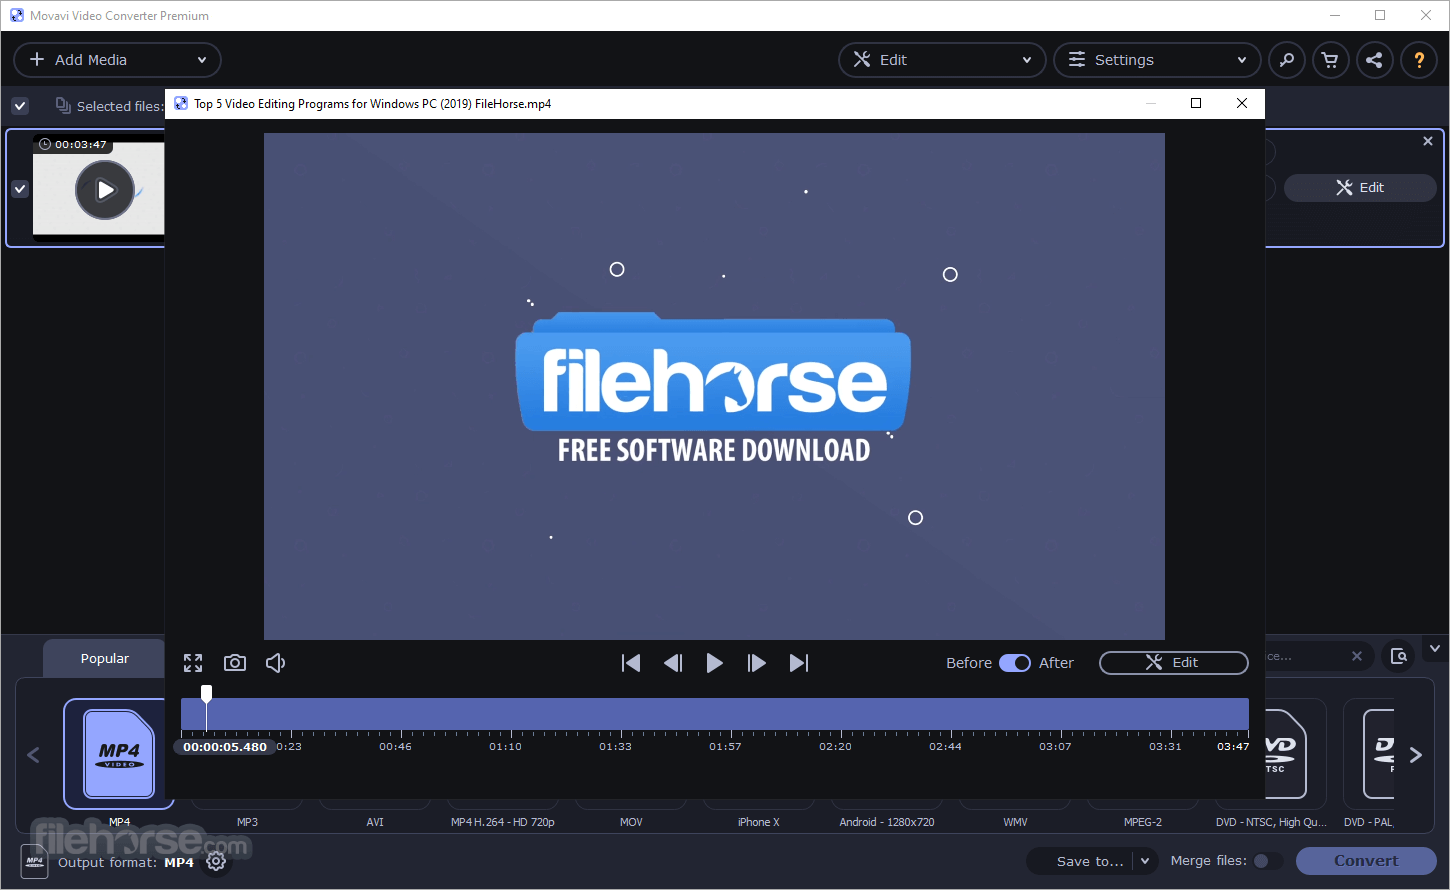Toggle the Merge files switch
This screenshot has width=1450, height=890.
click(x=1268, y=861)
